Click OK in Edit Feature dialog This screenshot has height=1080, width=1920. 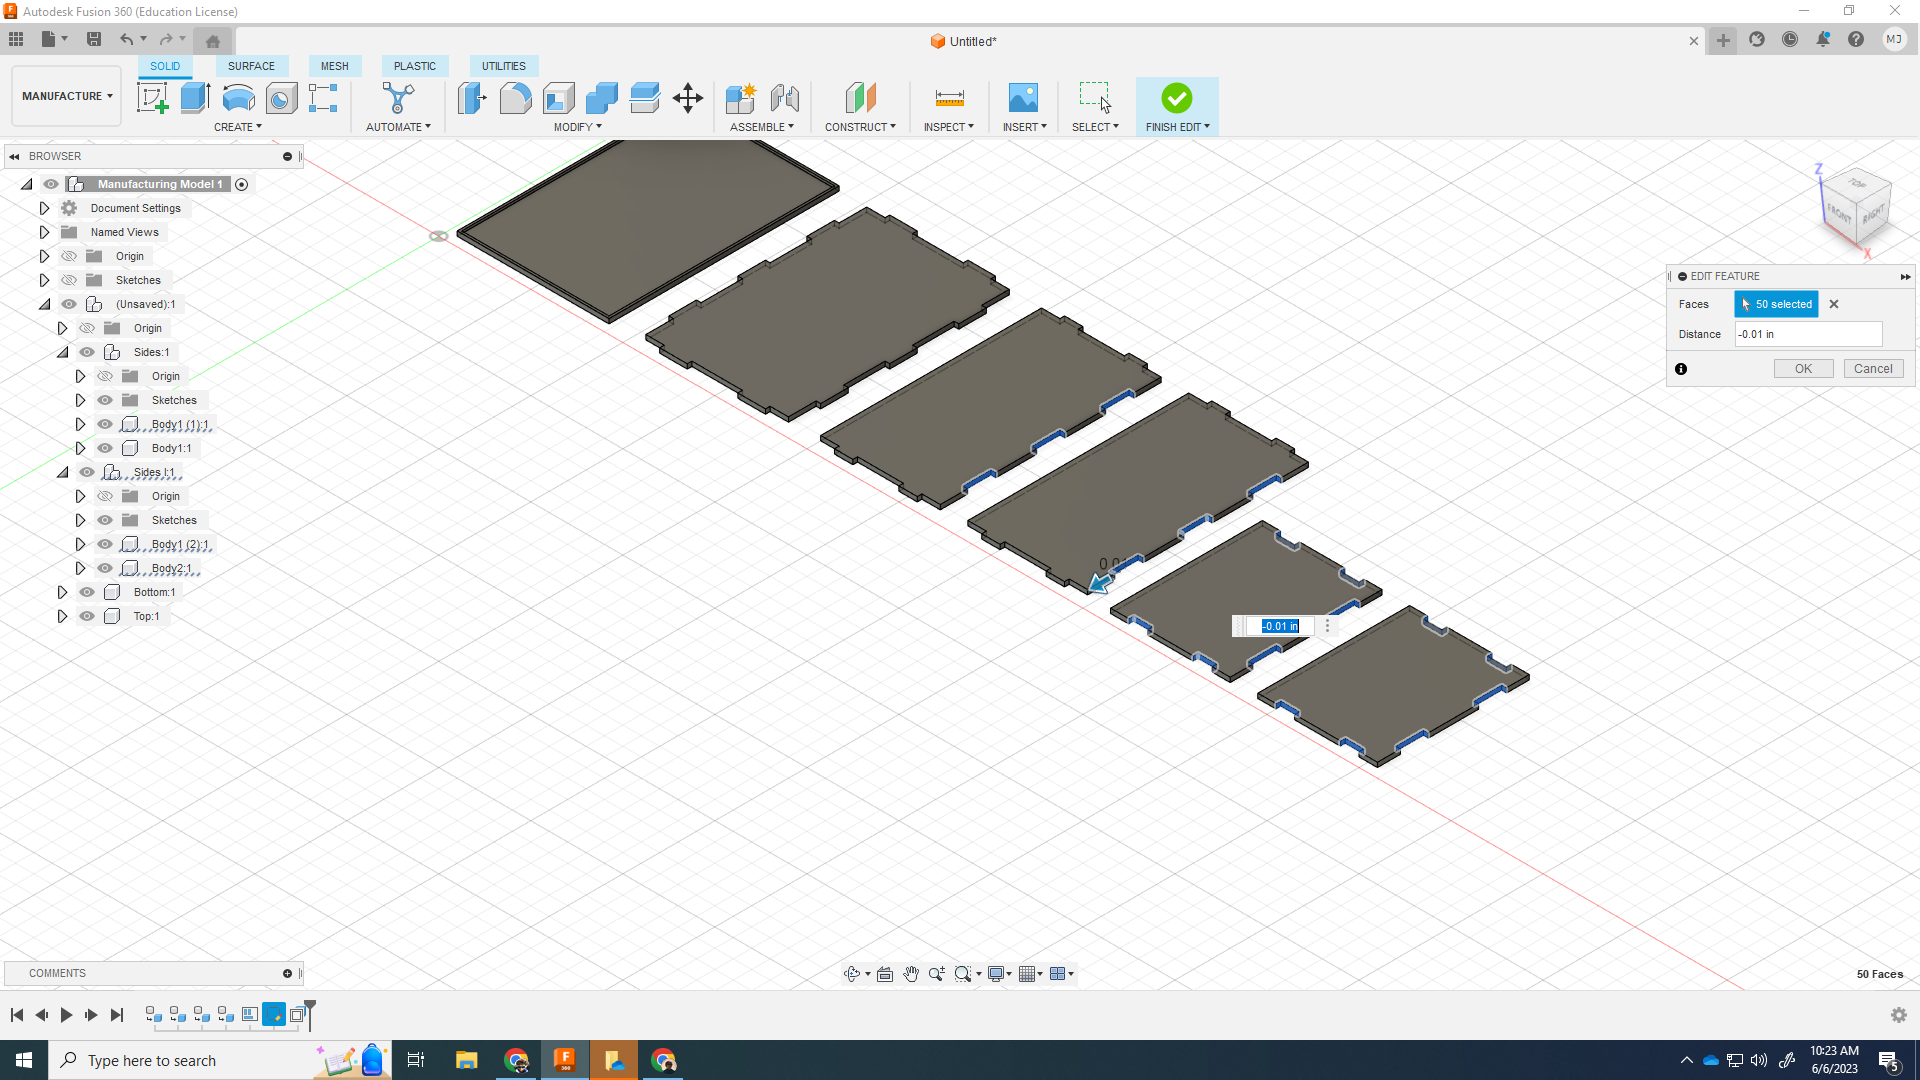[1803, 369]
